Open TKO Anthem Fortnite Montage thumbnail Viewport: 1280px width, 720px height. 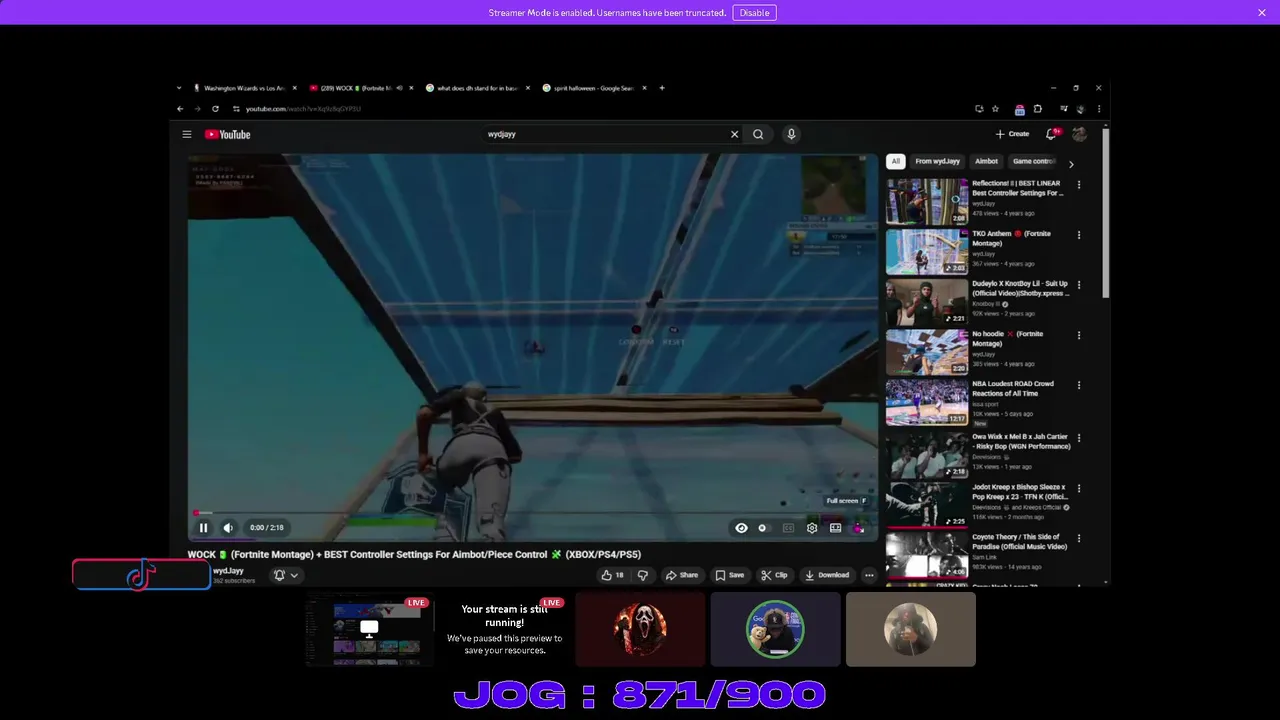(927, 252)
